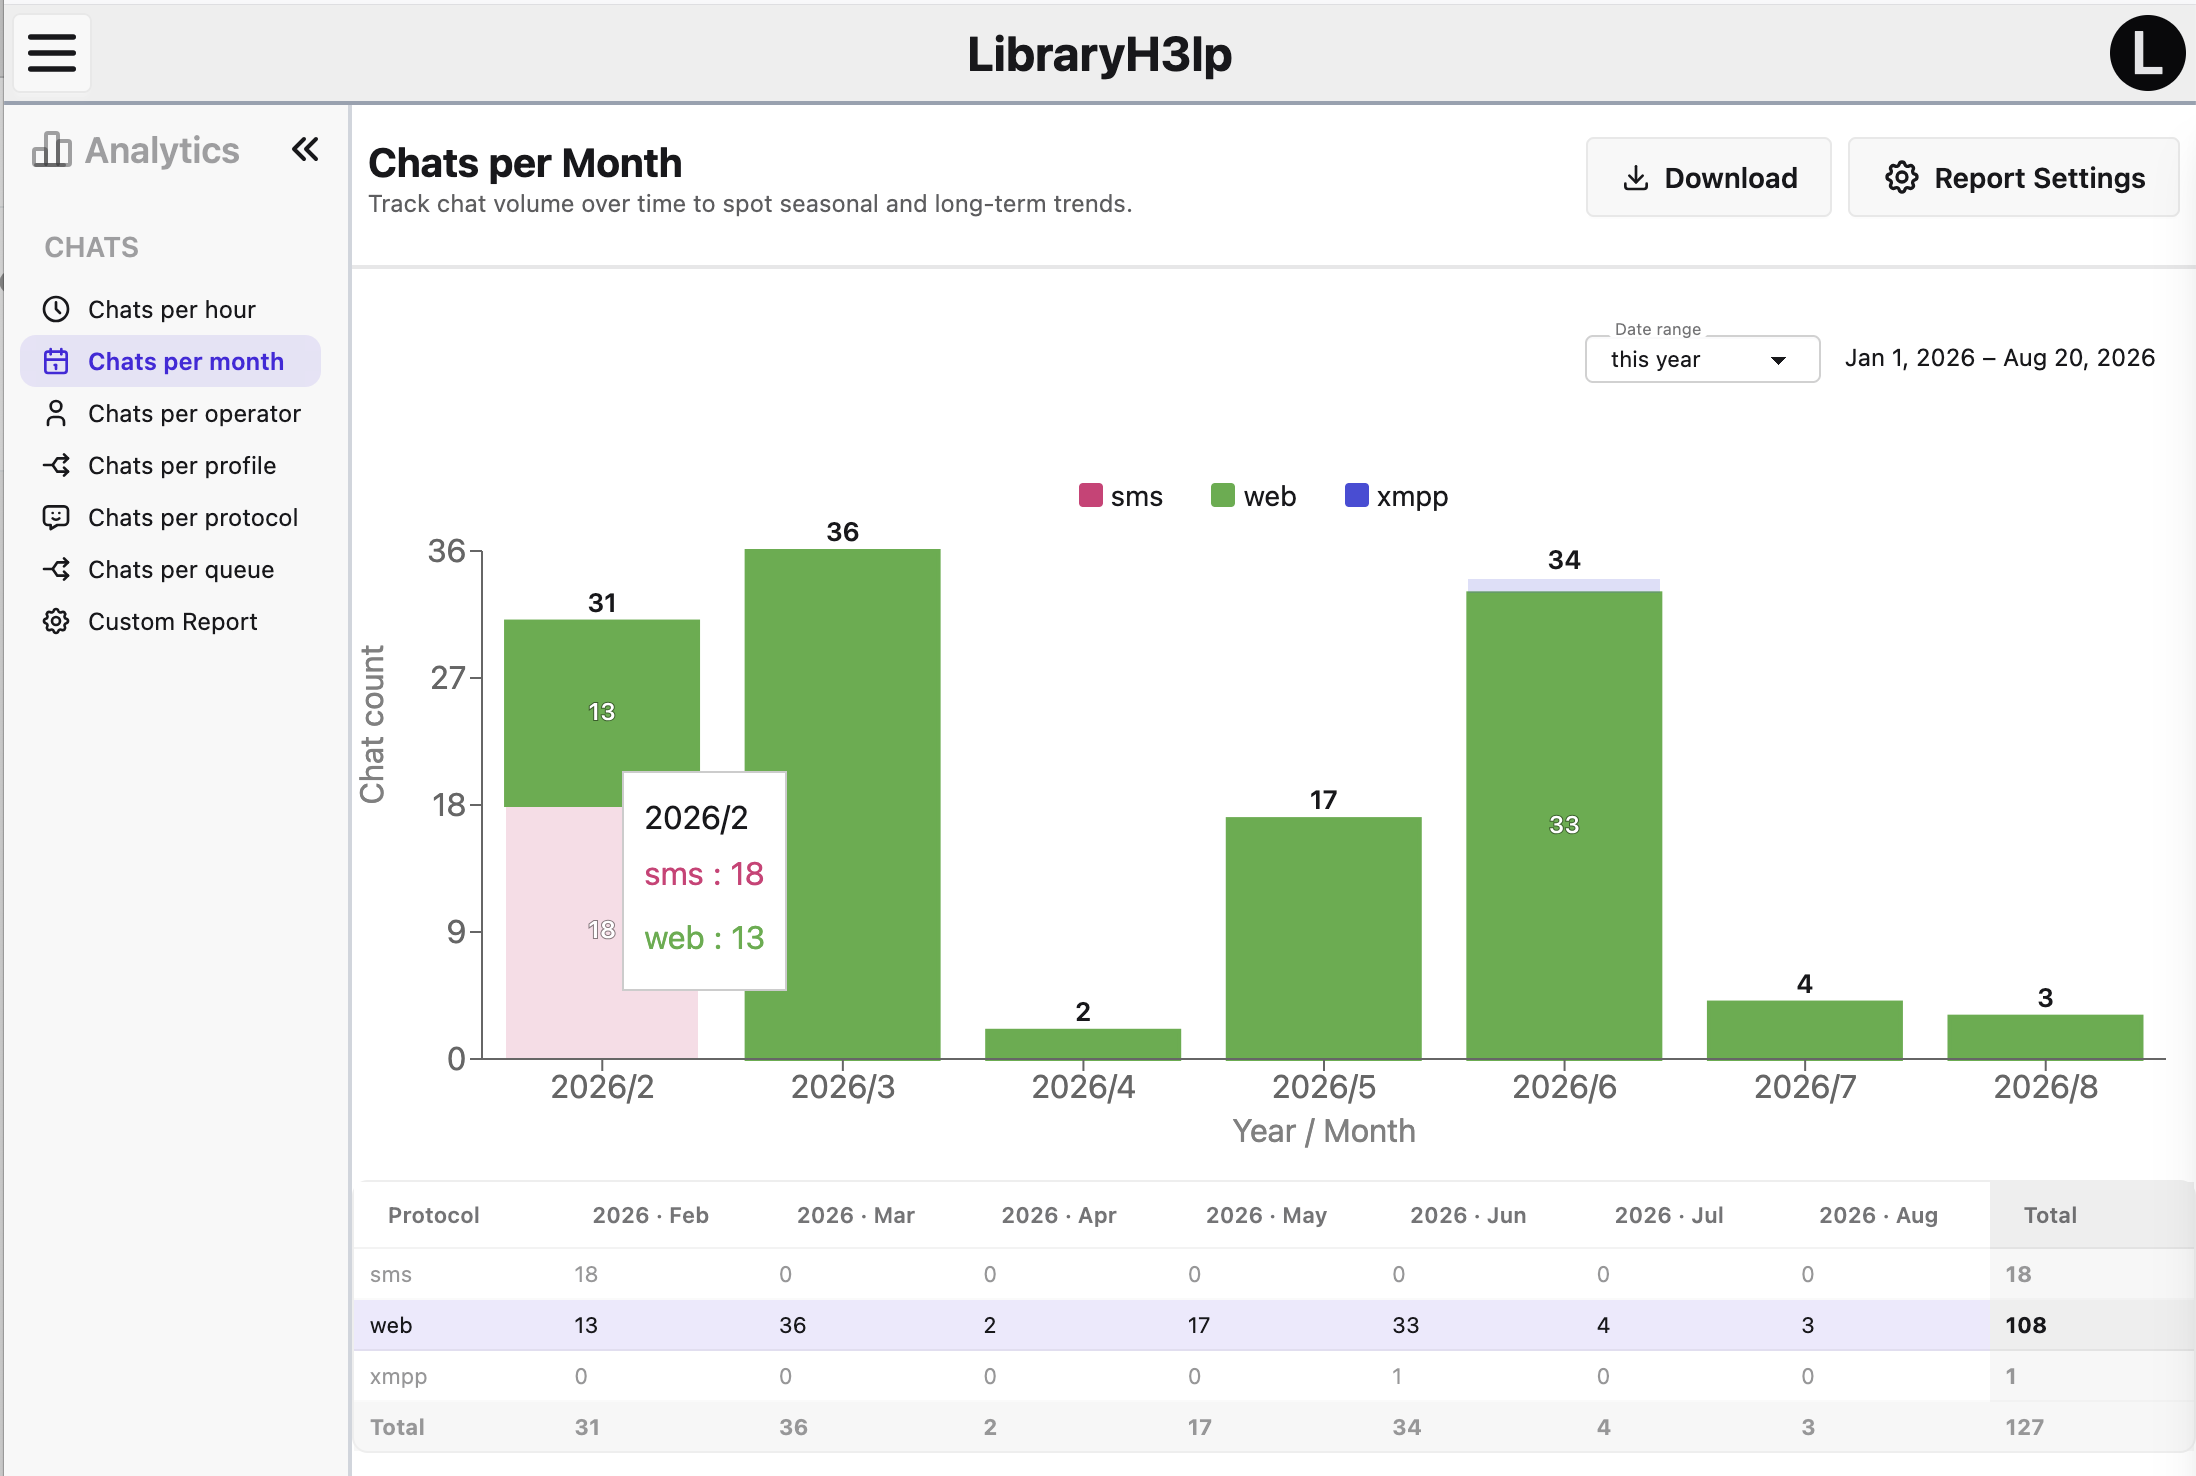The width and height of the screenshot is (2196, 1476).
Task: Click the grand total 127 cell
Action: (x=2024, y=1427)
